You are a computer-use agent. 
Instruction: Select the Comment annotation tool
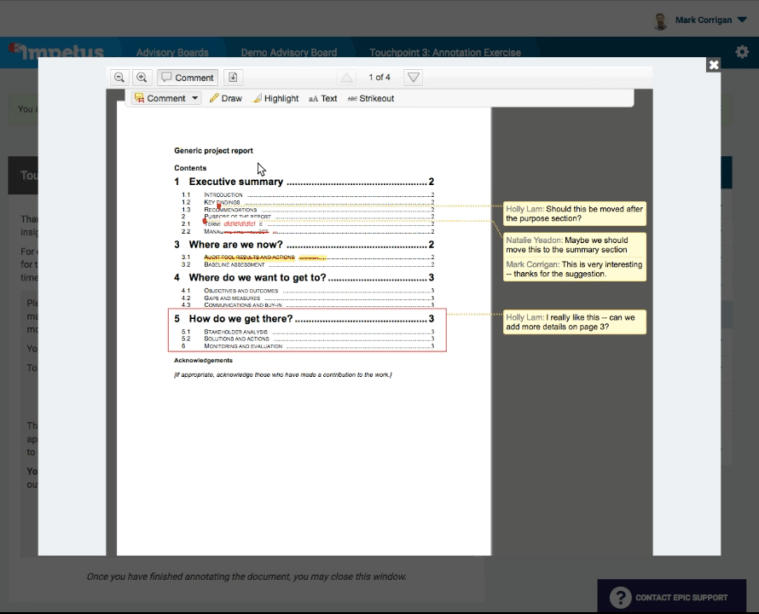[x=160, y=98]
